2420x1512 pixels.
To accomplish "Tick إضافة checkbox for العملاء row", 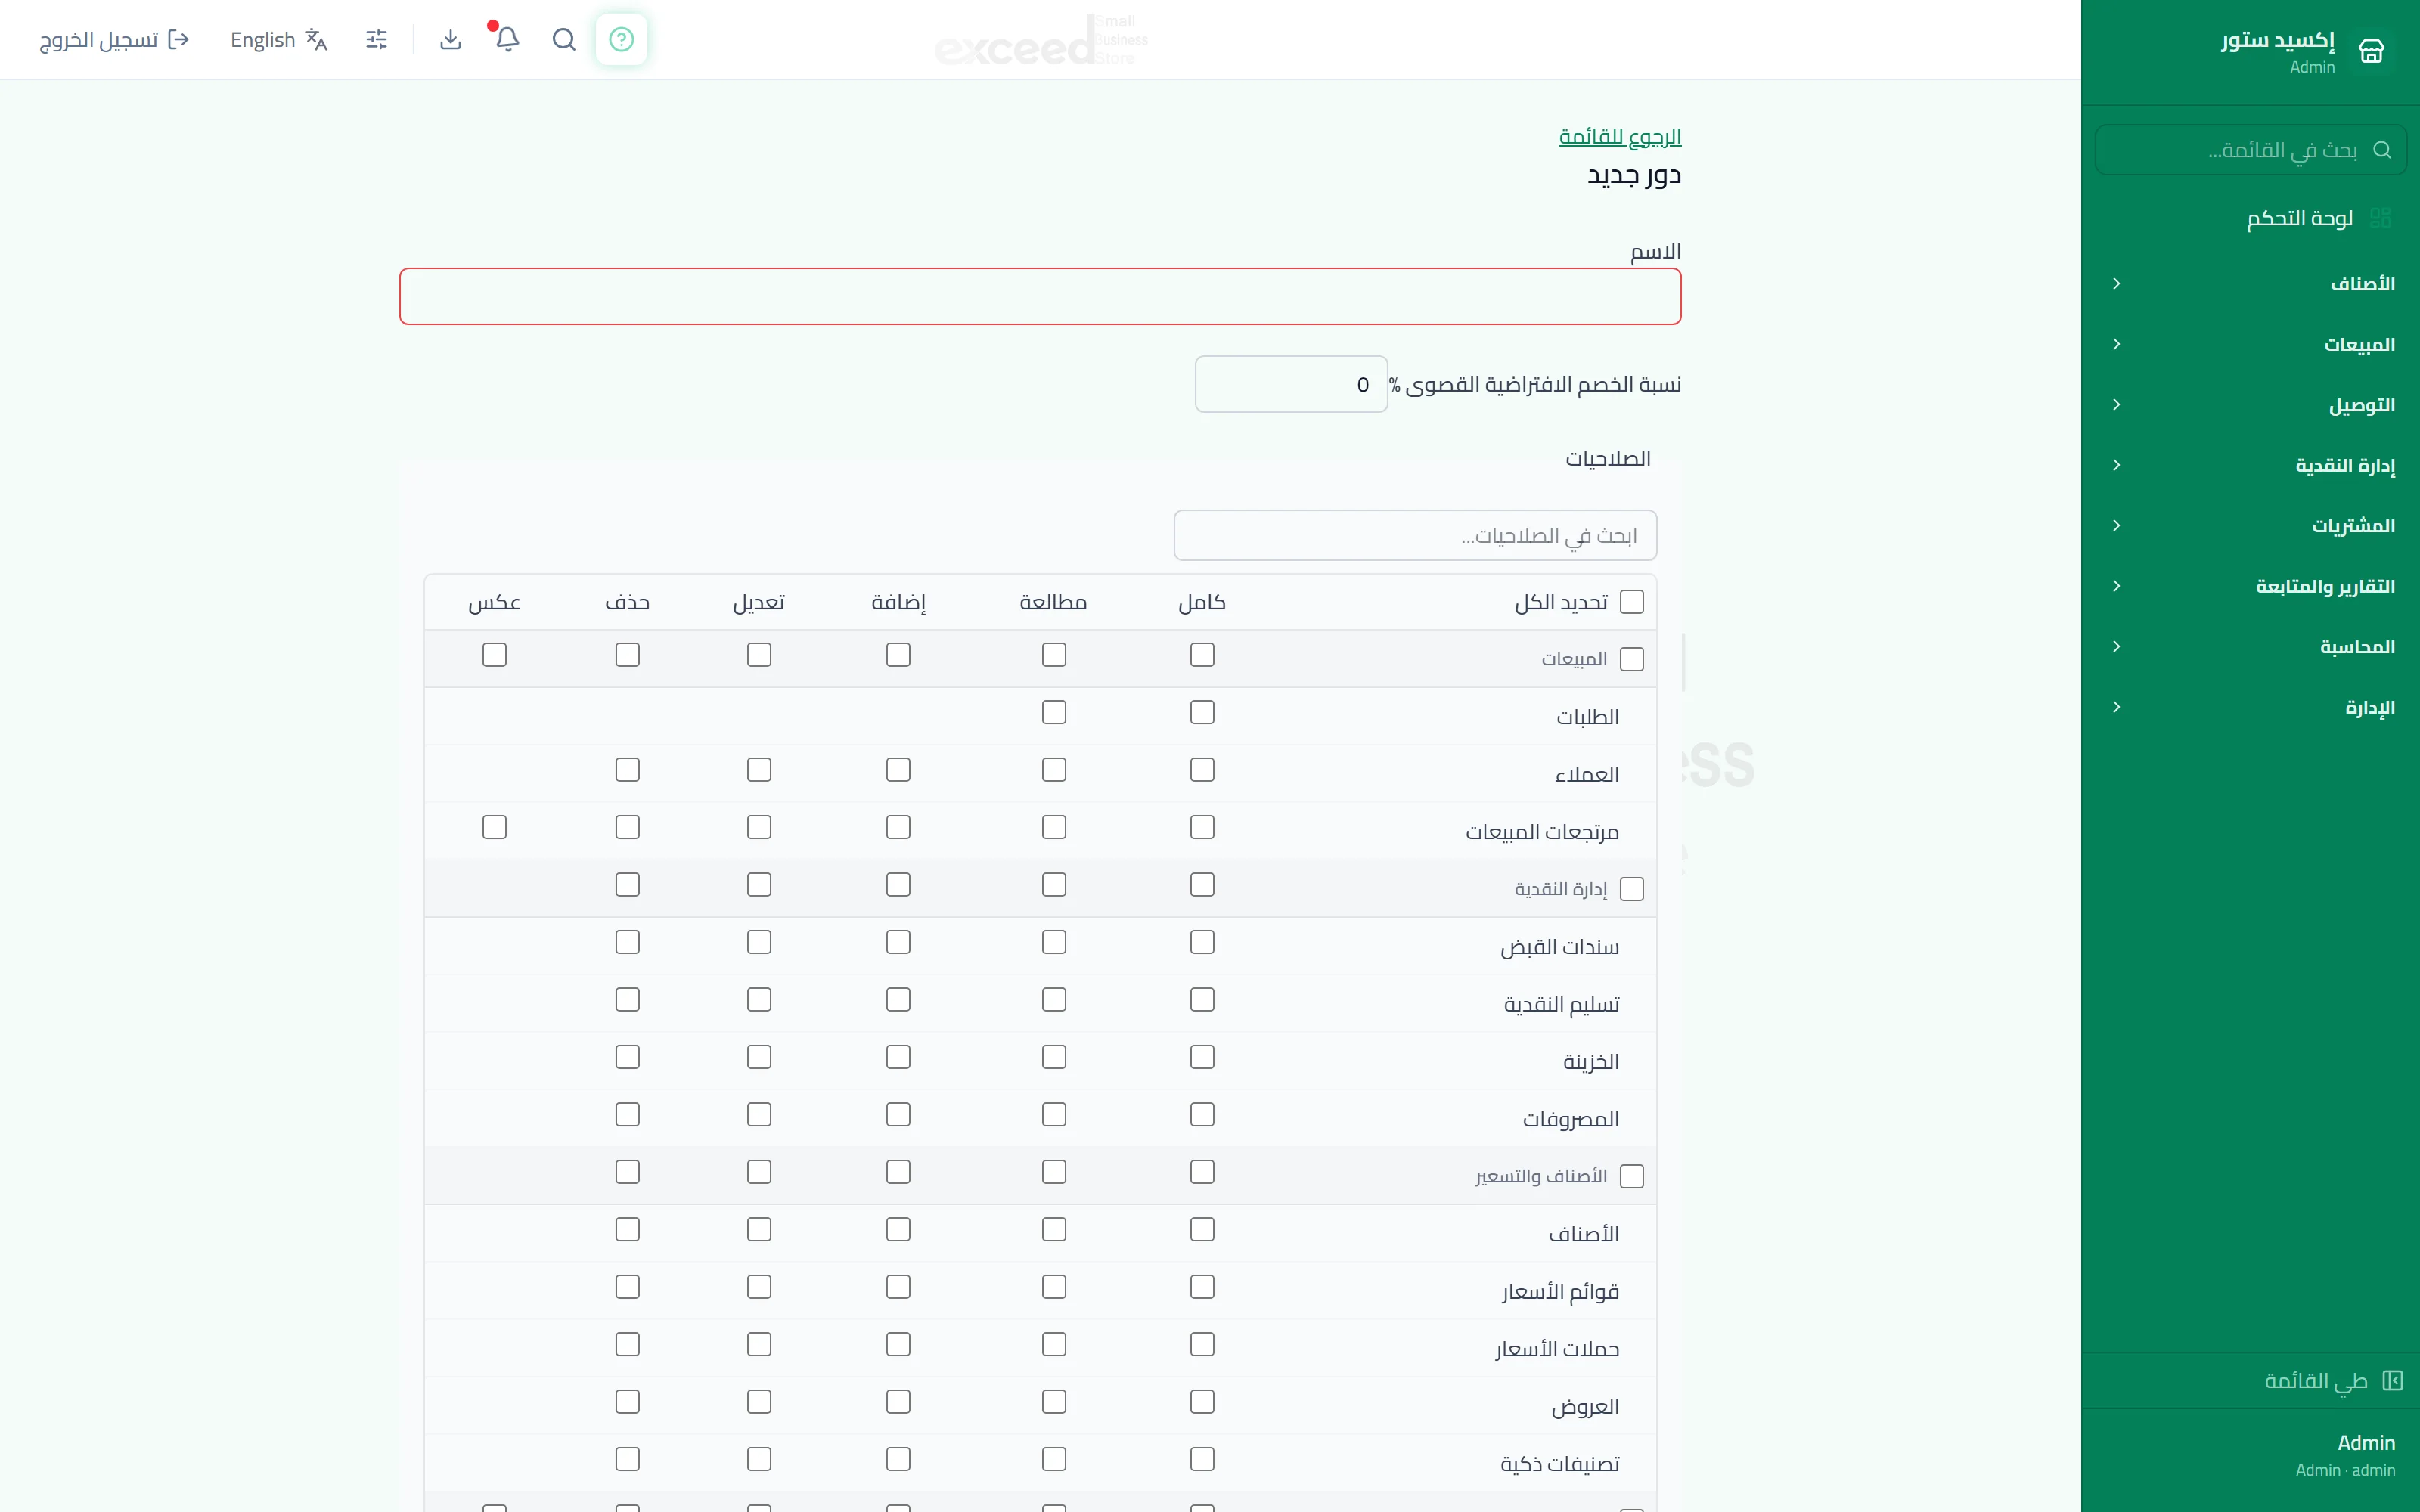I will (x=898, y=769).
